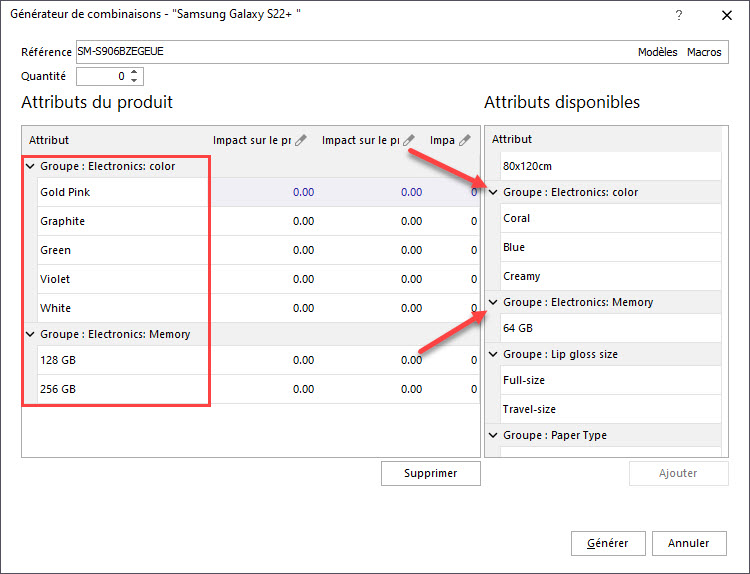Decrease the Quantité value with down arrow
Image resolution: width=750 pixels, height=574 pixels.
point(134,80)
